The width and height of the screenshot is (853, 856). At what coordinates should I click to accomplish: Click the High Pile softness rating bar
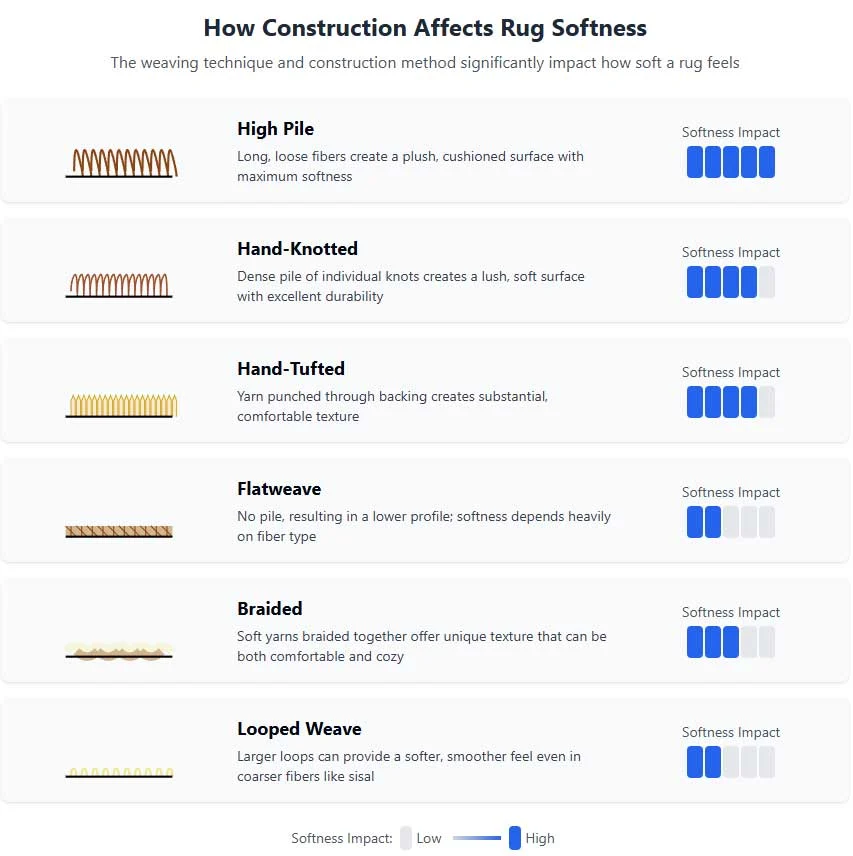[731, 162]
